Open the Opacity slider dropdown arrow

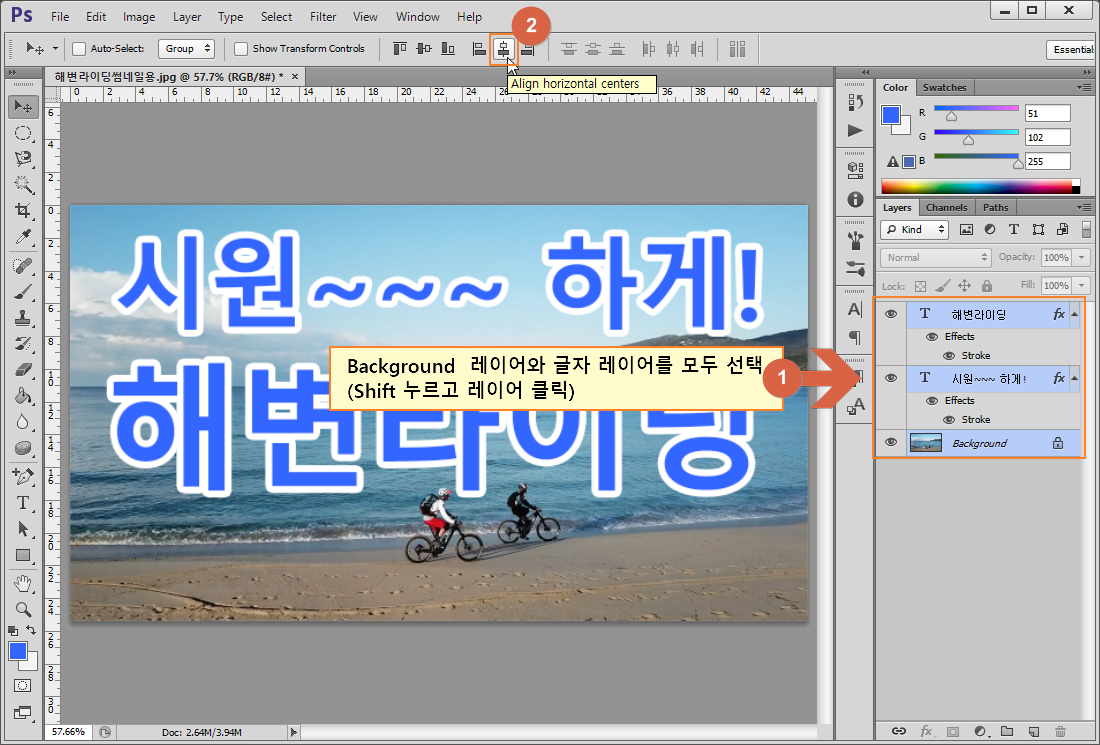pyautogui.click(x=1082, y=257)
